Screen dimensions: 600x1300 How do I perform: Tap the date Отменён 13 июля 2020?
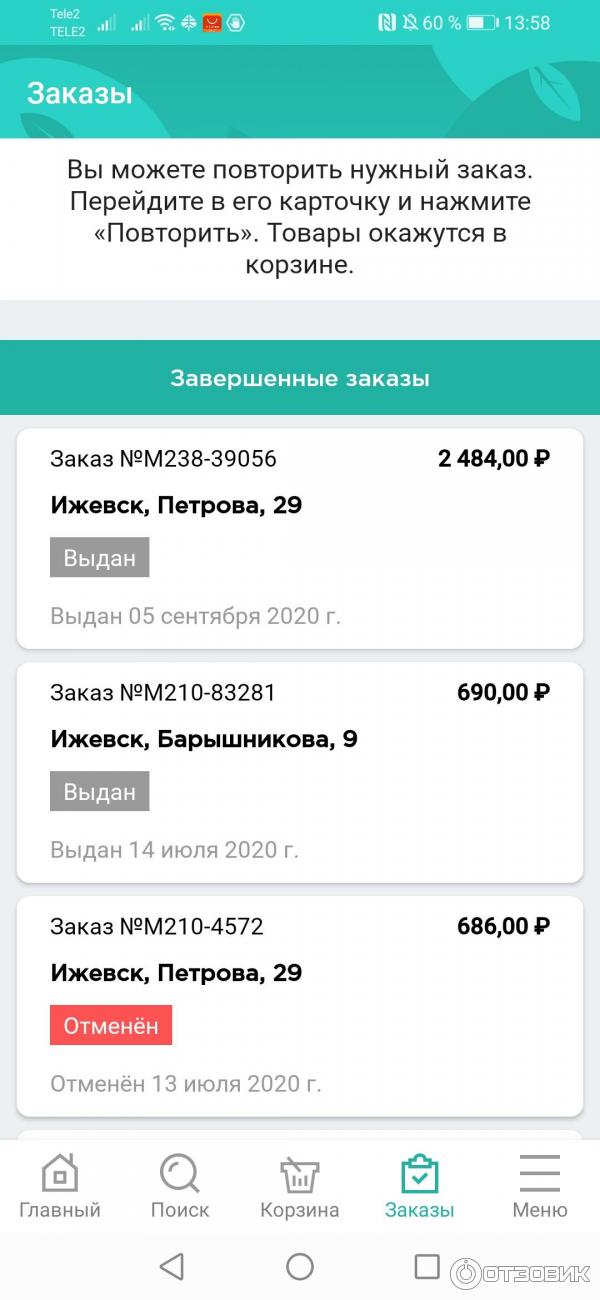(x=186, y=1083)
